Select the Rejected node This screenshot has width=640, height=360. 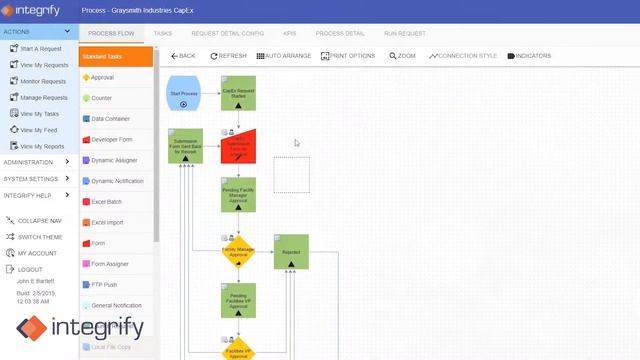pos(291,252)
